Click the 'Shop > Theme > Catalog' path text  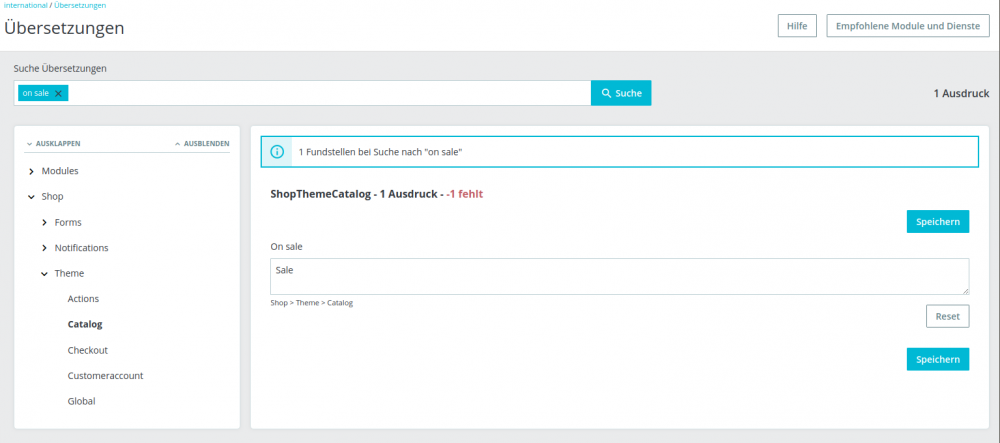(x=312, y=303)
